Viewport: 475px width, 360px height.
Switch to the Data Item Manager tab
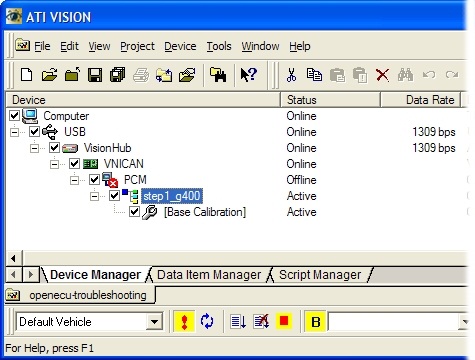click(209, 275)
